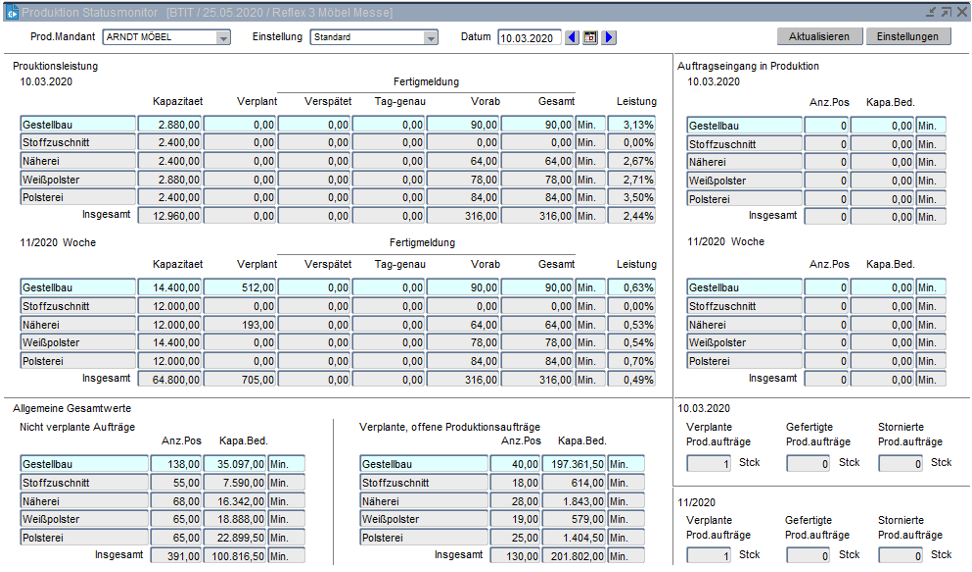This screenshot has width=972, height=572.
Task: Restore the Produktion Statusmonitor window size
Action: (946, 12)
